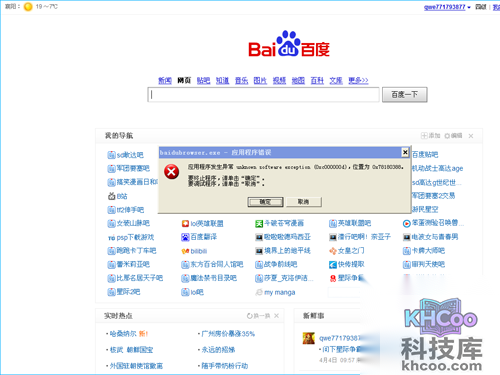Click the 随手带奶粉行动 hot topic
The image size is (500, 375).
(225, 366)
